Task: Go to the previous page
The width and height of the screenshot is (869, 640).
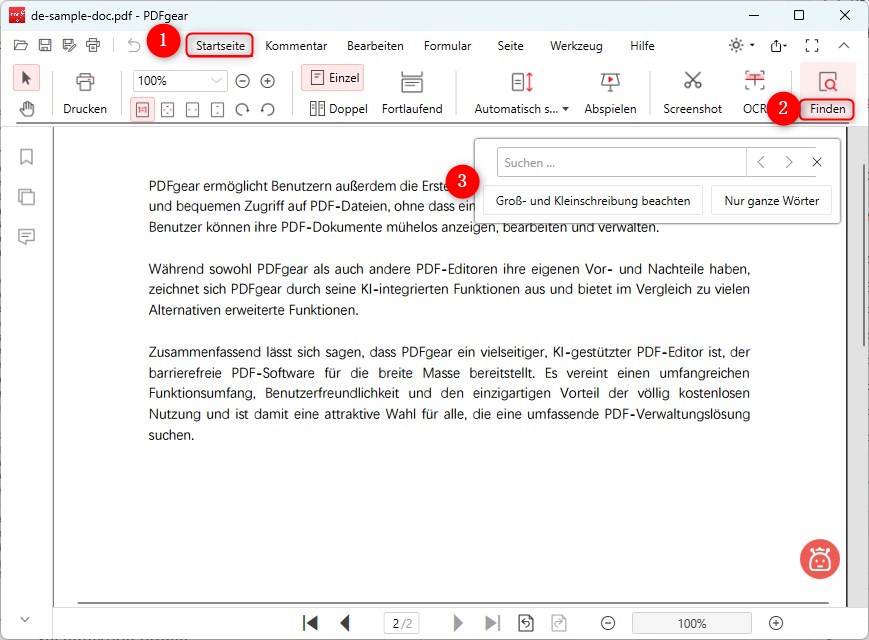Action: (345, 623)
